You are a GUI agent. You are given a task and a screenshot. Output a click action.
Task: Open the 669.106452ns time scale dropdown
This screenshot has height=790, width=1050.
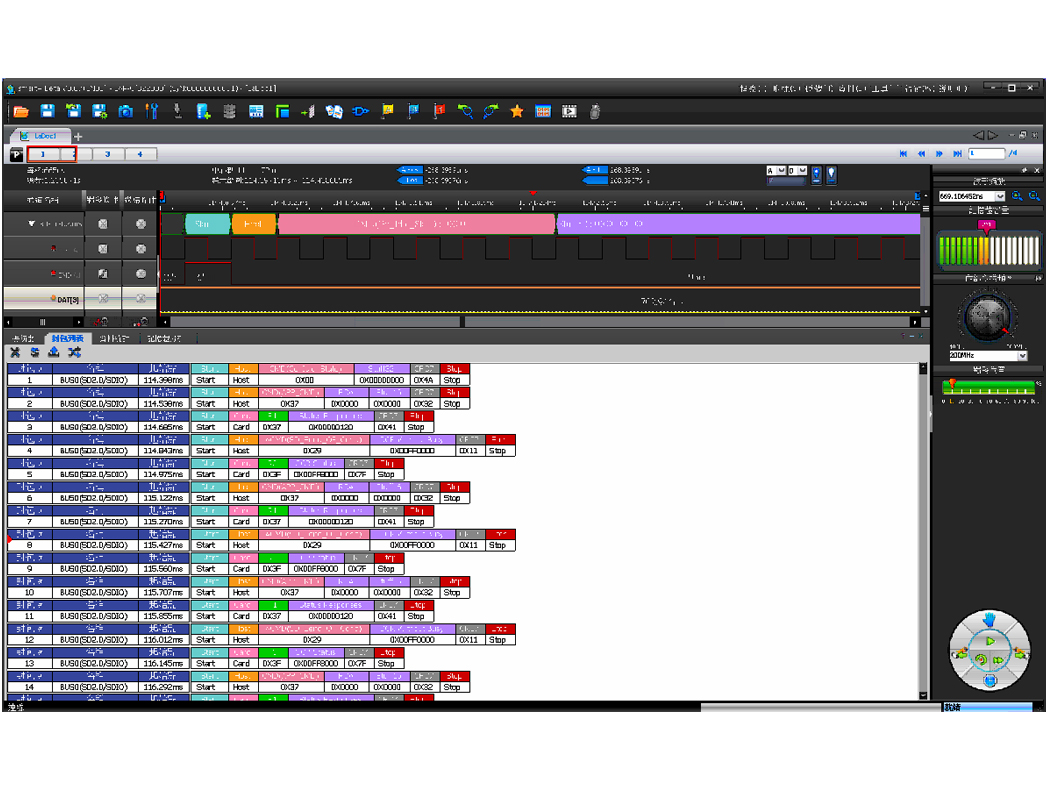[1000, 197]
